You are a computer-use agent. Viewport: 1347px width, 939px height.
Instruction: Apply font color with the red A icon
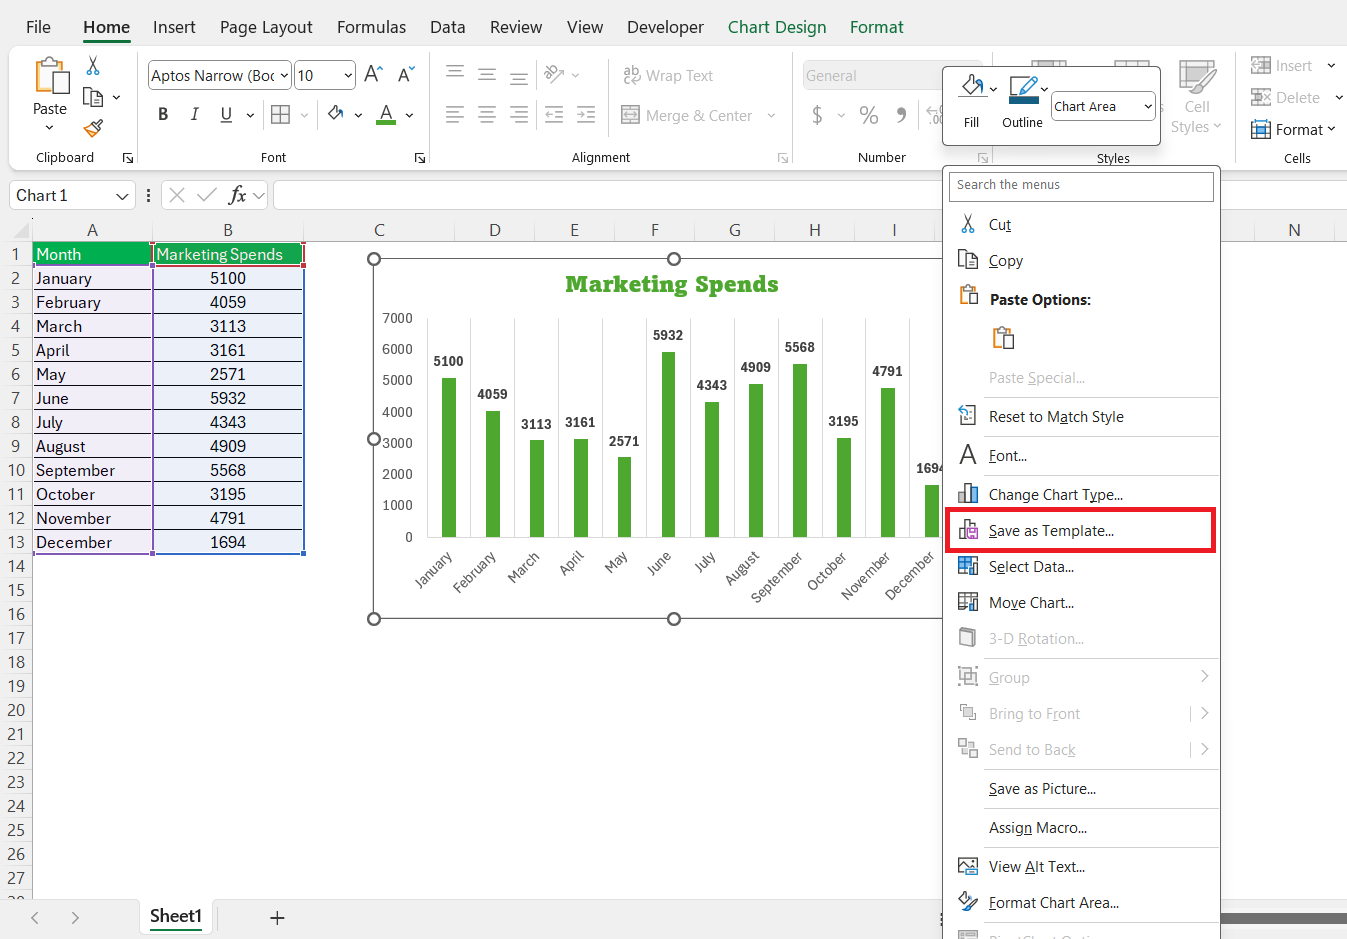point(386,115)
